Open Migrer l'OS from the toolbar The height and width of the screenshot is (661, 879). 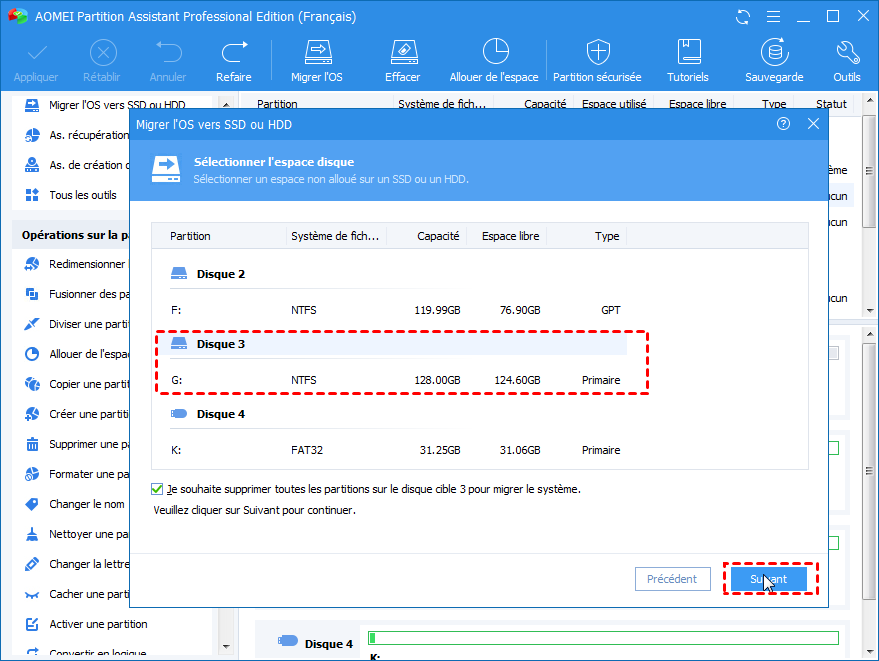point(317,61)
